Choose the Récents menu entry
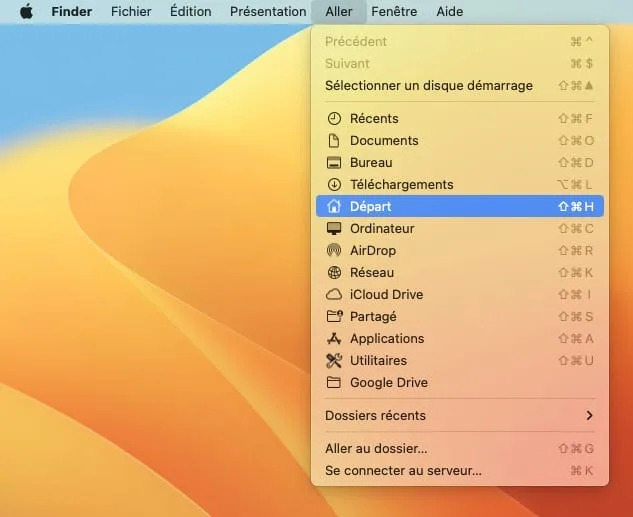Image resolution: width=633 pixels, height=517 pixels. (460, 119)
